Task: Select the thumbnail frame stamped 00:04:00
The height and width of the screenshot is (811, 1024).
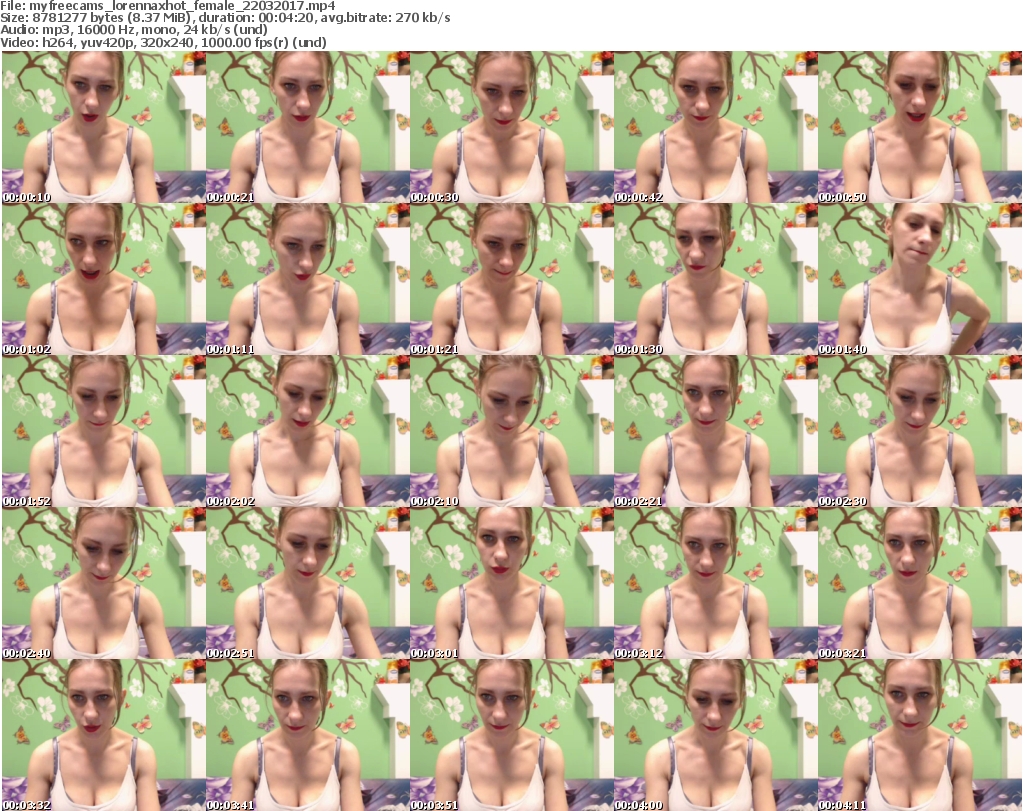Action: pos(715,736)
